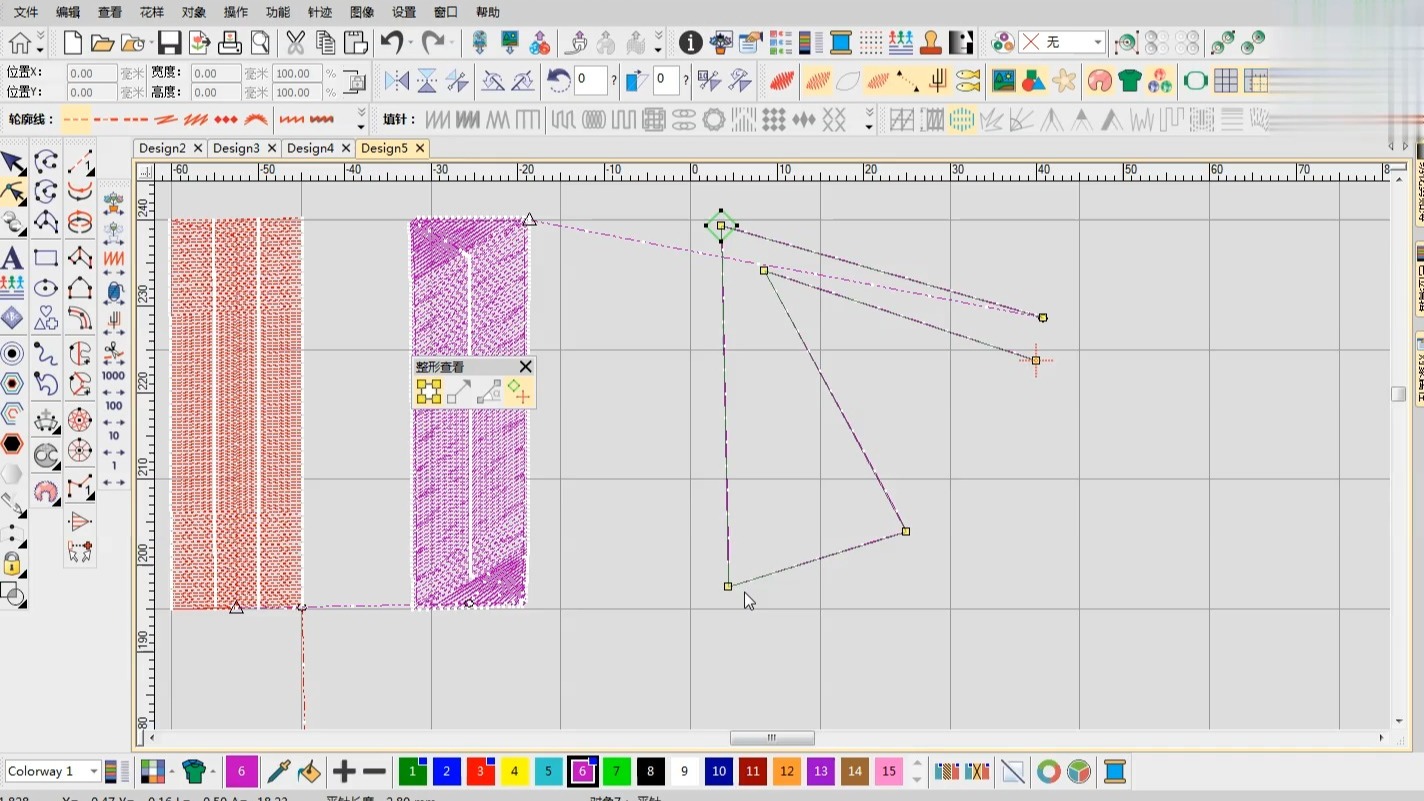
Task: Toggle the show stitches red leaf icon
Action: 782,81
